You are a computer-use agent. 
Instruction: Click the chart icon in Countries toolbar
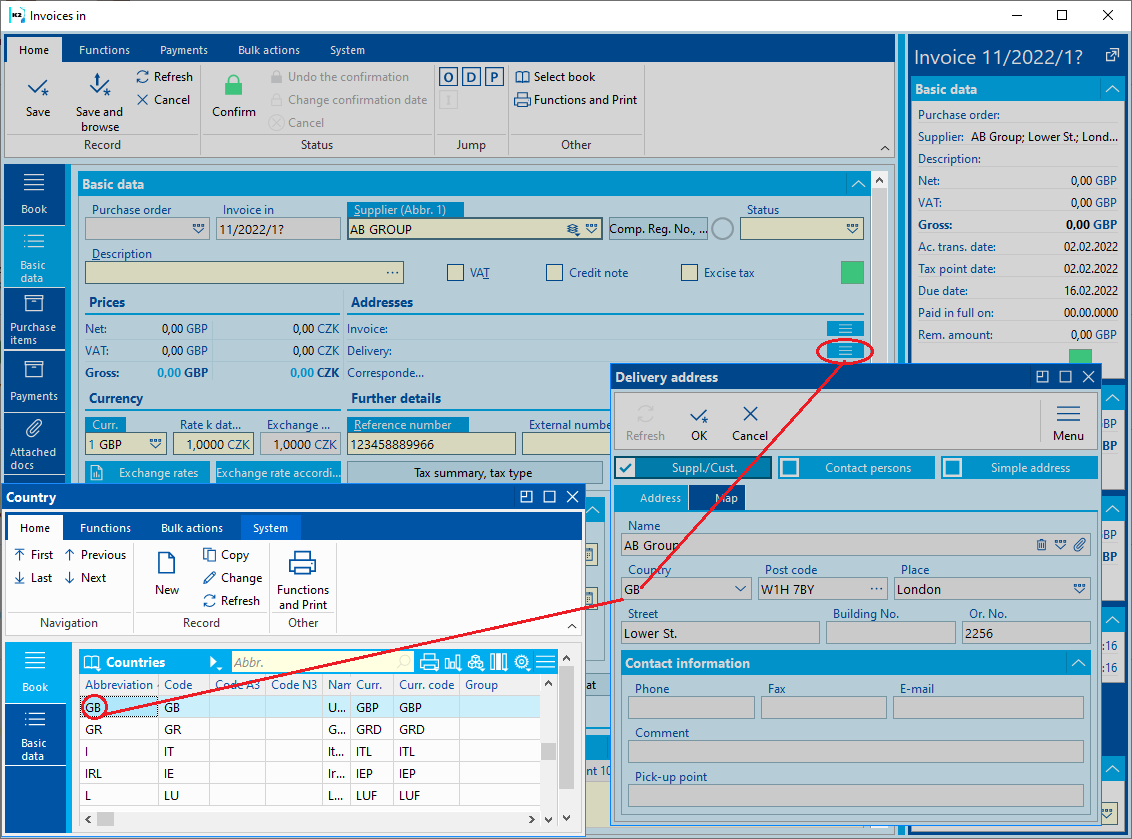pos(453,662)
